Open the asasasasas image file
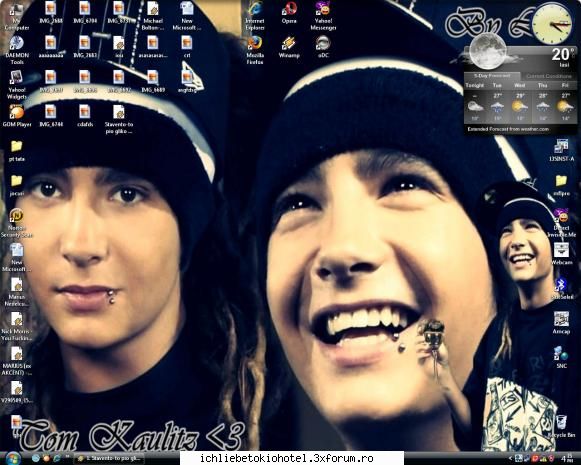Image resolution: width=581 pixels, height=465 pixels. pos(153,47)
